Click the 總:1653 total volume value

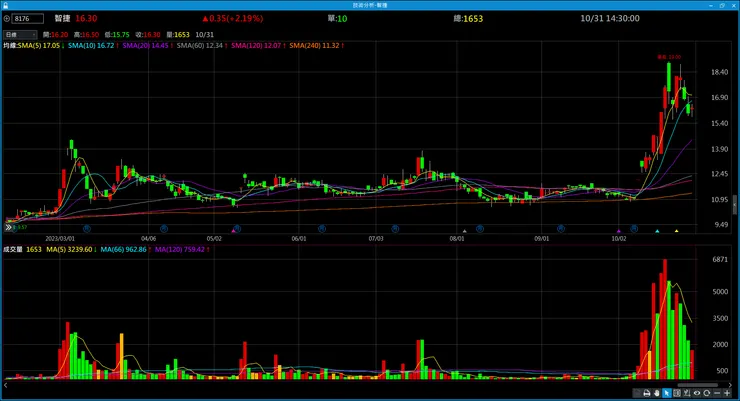click(x=468, y=18)
